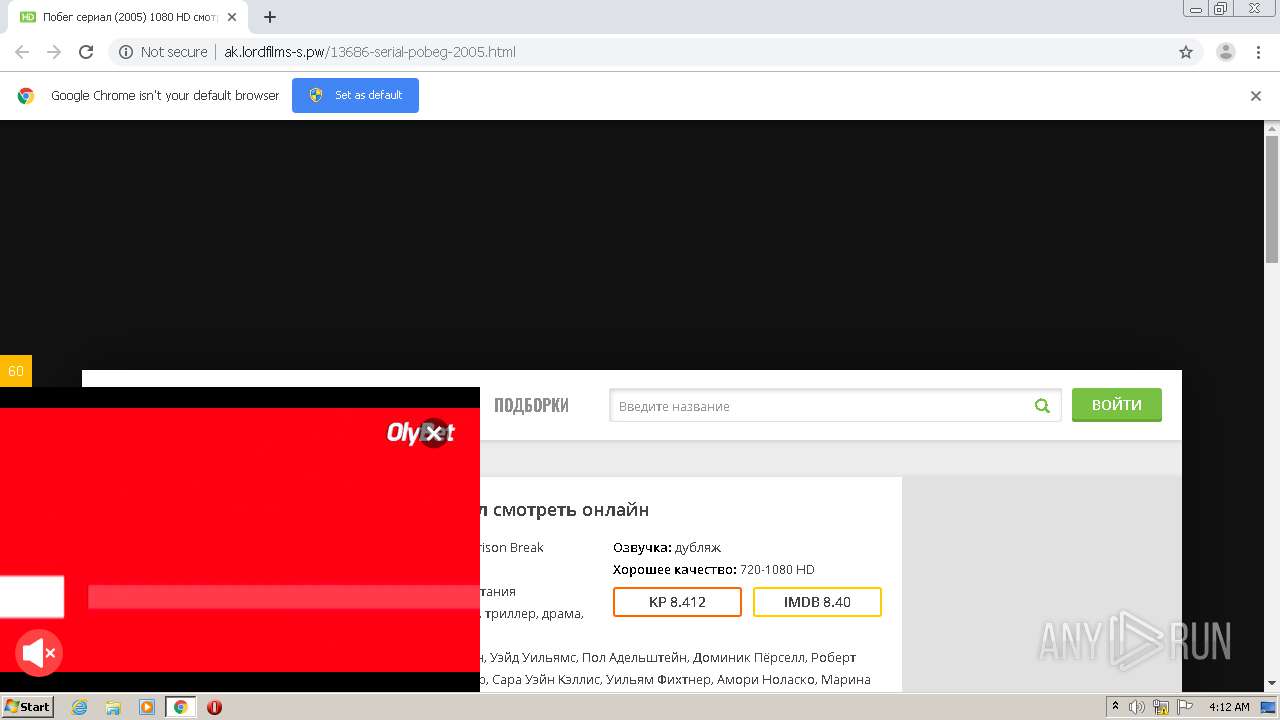Open Windows Explorer folder in taskbar
Screen dimensions: 1280x720
(x=113, y=707)
